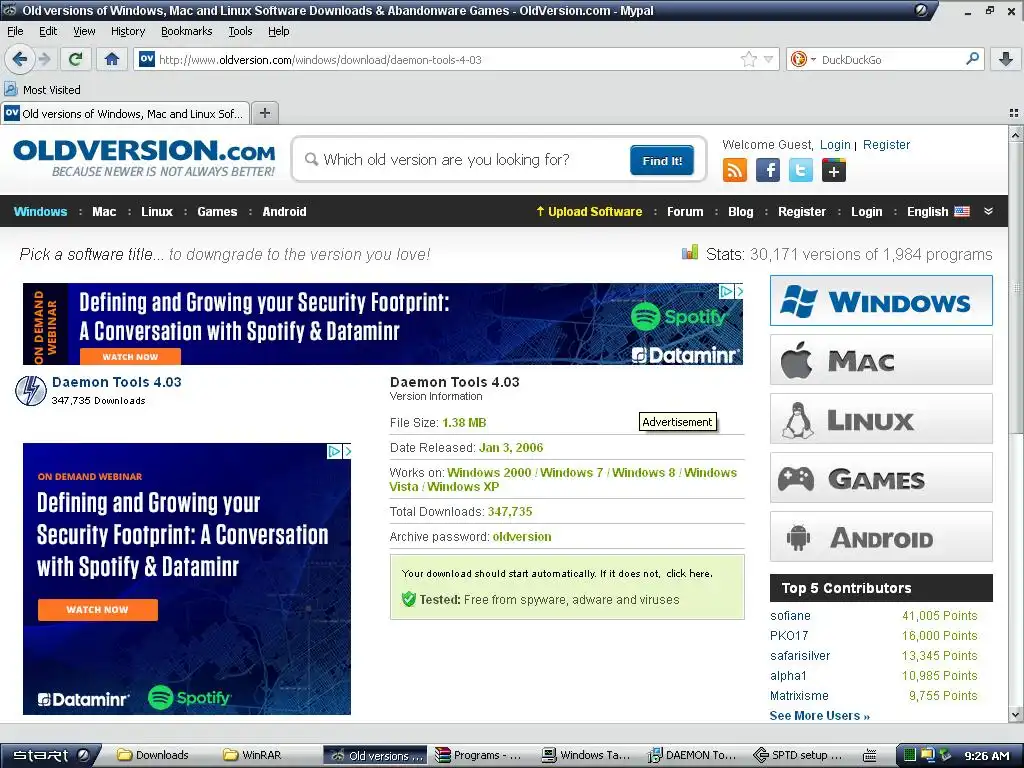Open the Bookmarks menu

[187, 31]
